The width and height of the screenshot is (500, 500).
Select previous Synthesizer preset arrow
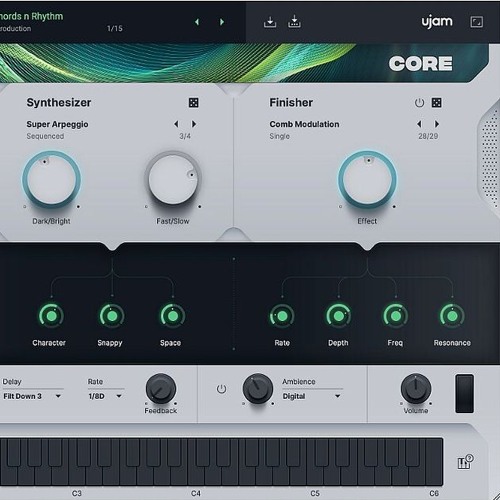coord(176,124)
